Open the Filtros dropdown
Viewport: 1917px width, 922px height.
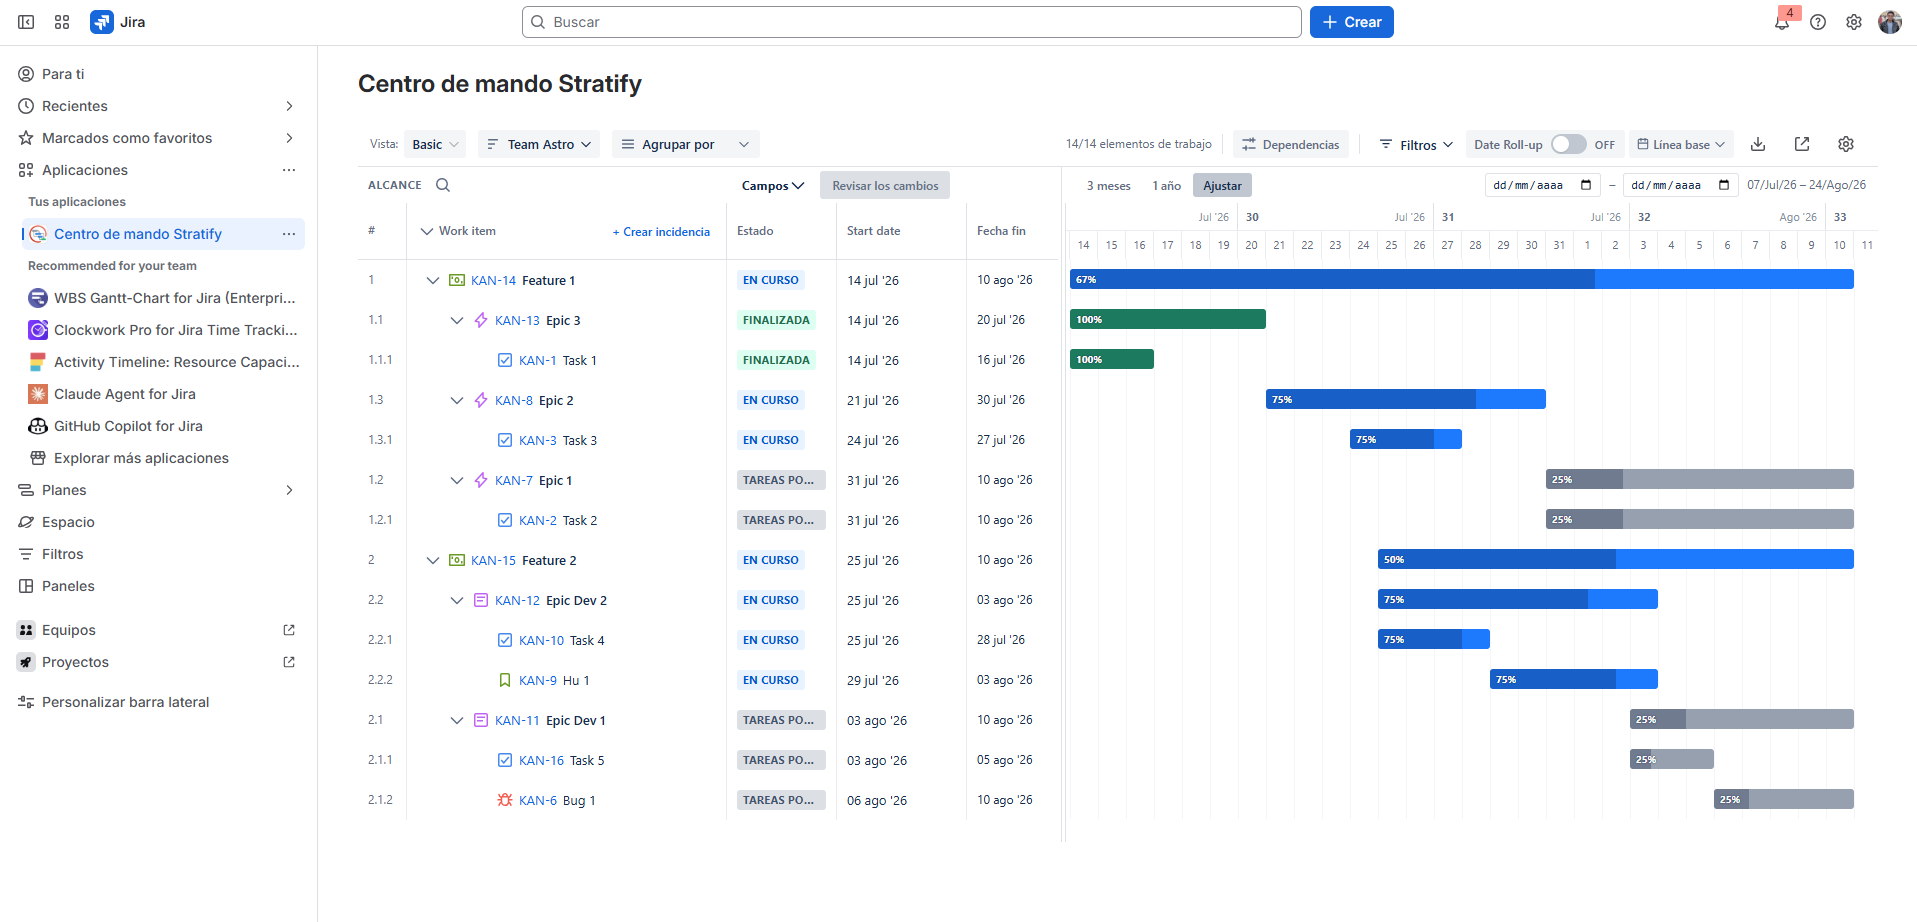coord(1415,144)
